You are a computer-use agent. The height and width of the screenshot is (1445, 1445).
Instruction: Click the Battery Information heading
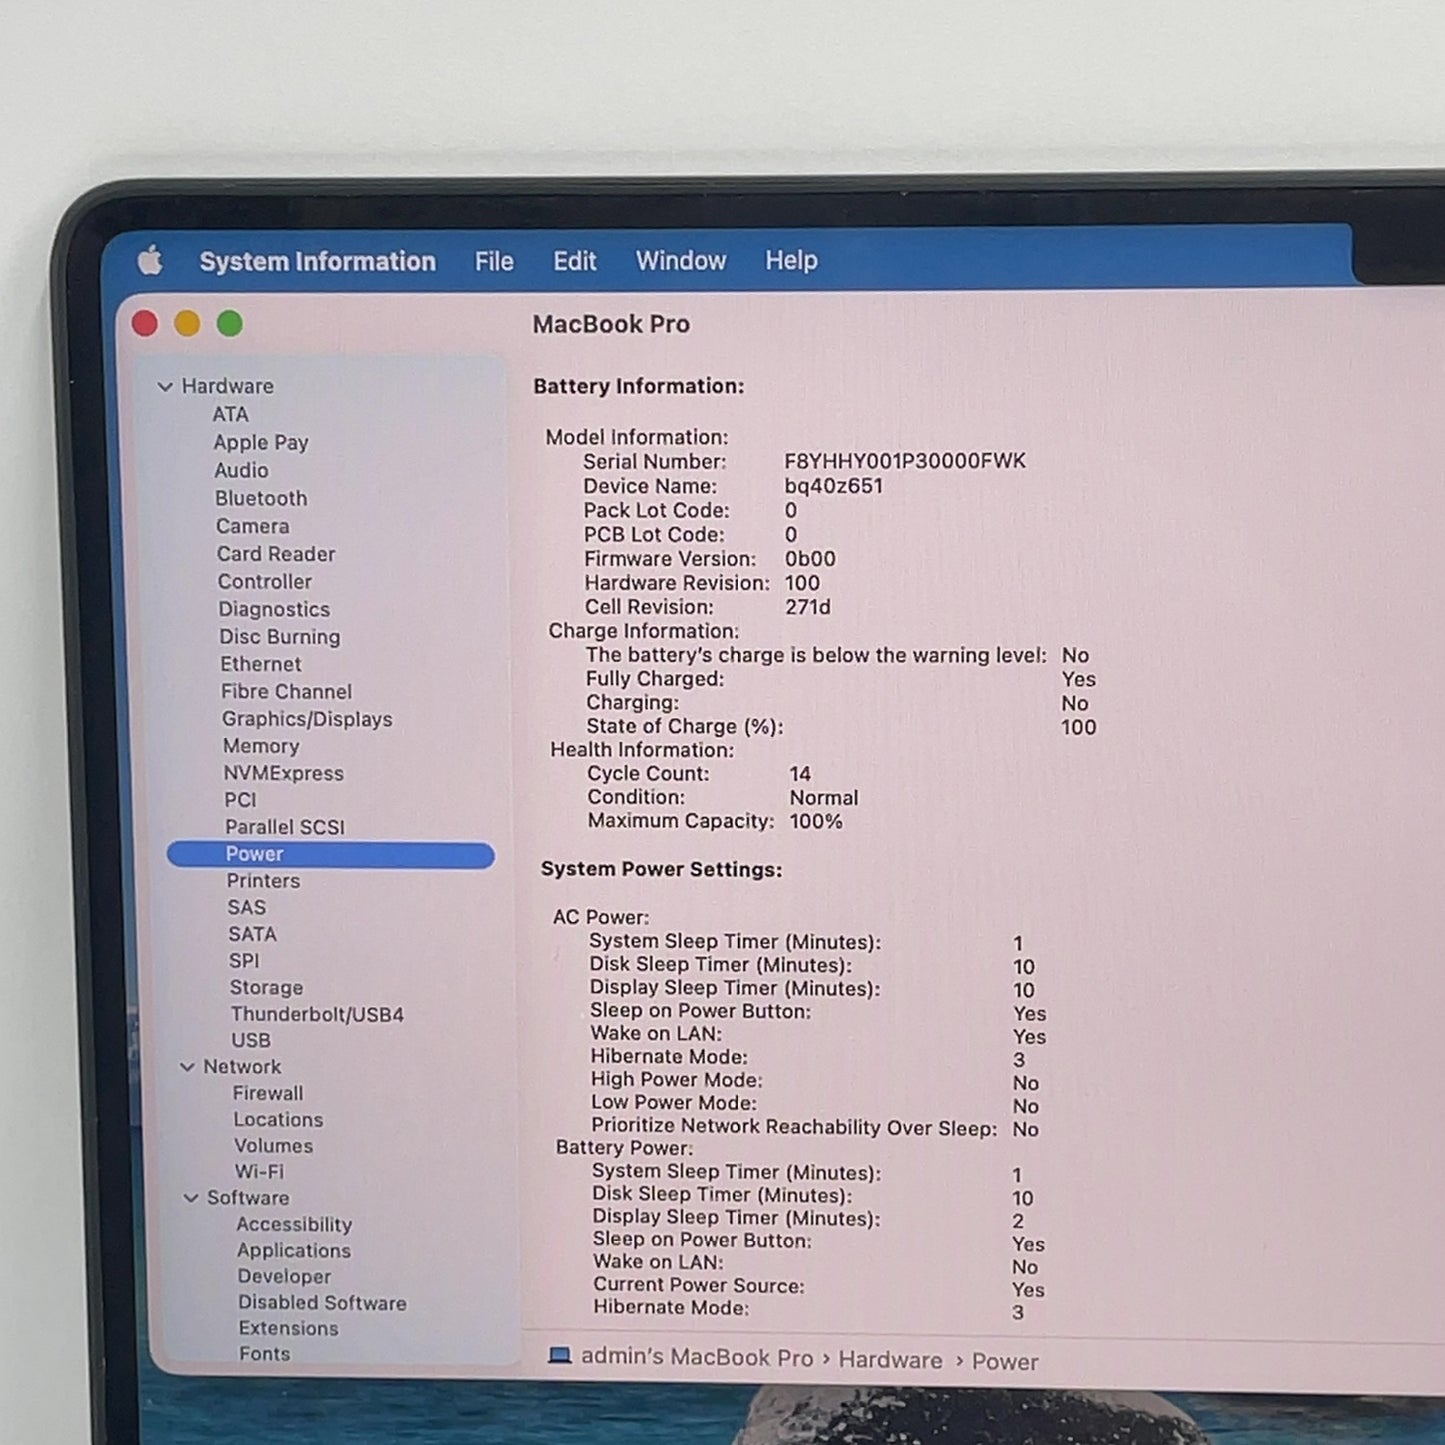(x=639, y=387)
